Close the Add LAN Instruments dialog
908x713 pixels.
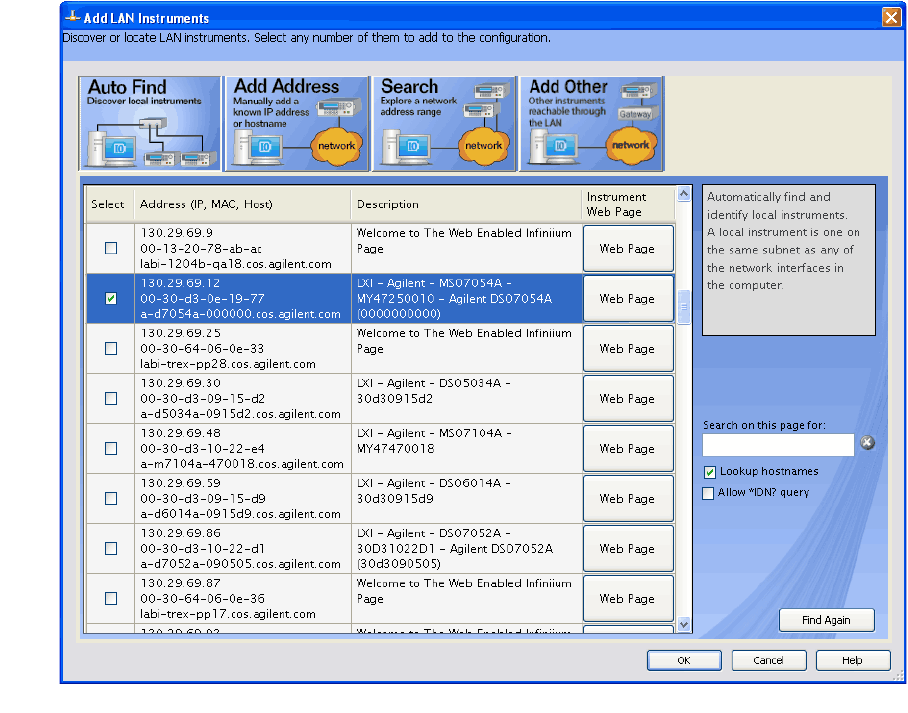click(890, 17)
